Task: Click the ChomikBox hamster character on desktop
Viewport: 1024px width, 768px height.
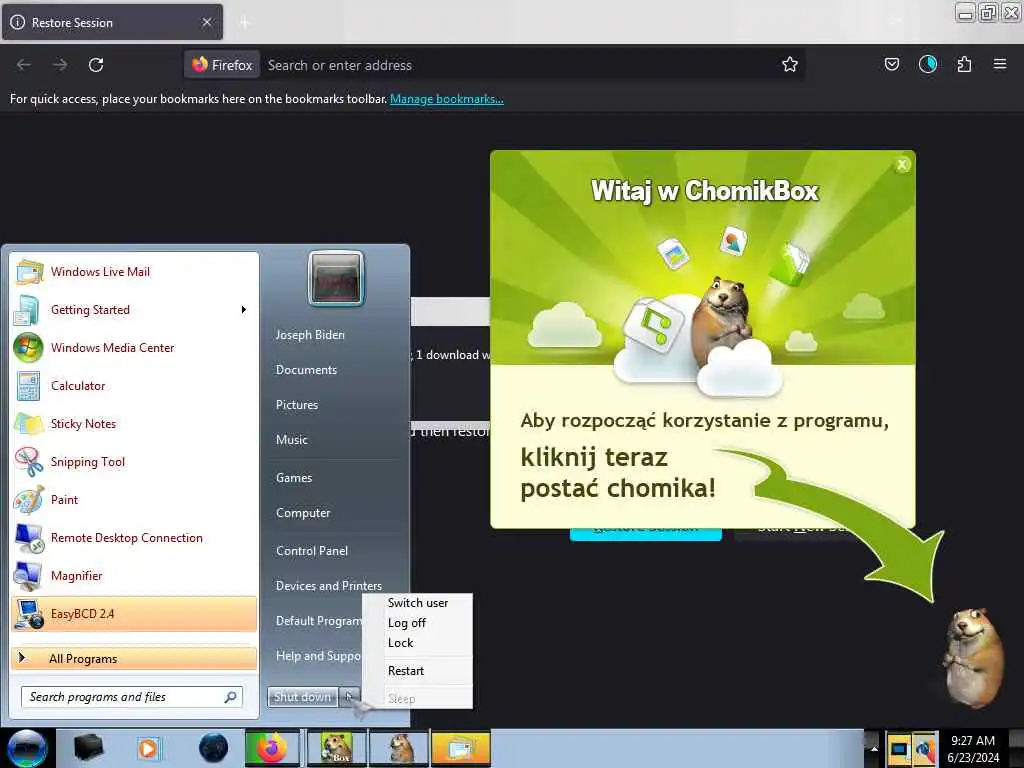Action: (x=974, y=657)
